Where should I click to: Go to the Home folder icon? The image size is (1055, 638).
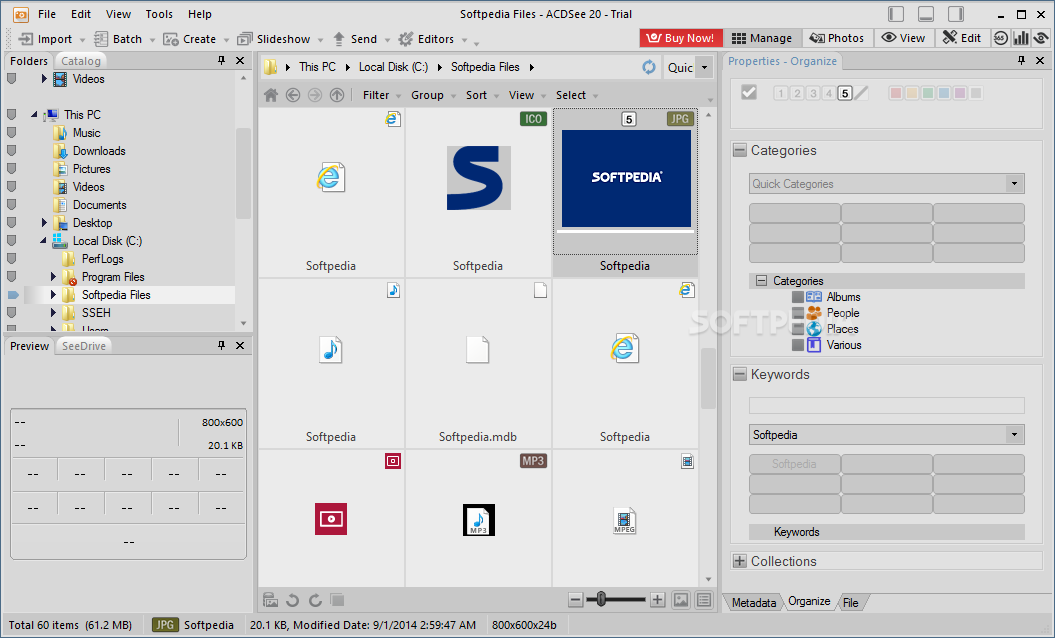pyautogui.click(x=270, y=95)
